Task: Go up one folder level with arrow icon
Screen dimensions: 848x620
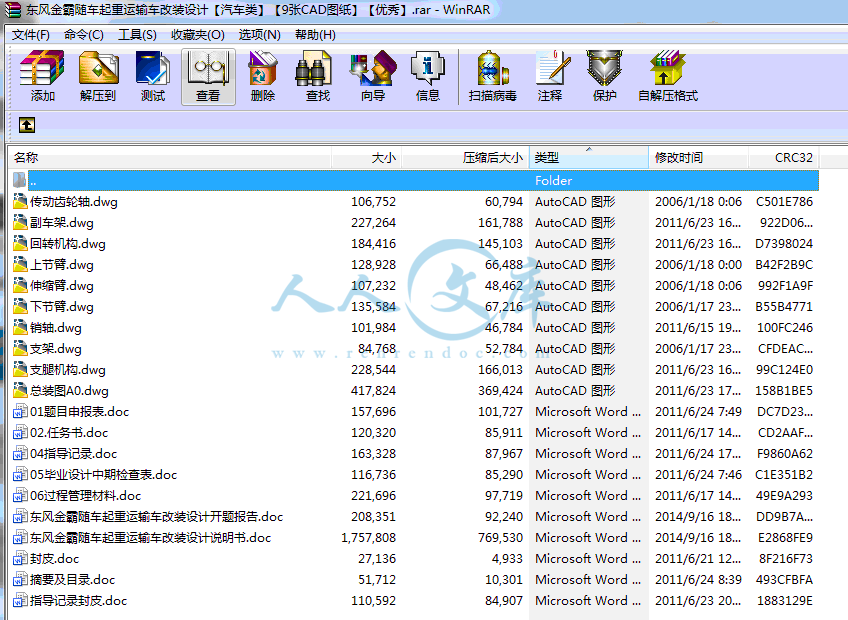Action: [x=27, y=125]
